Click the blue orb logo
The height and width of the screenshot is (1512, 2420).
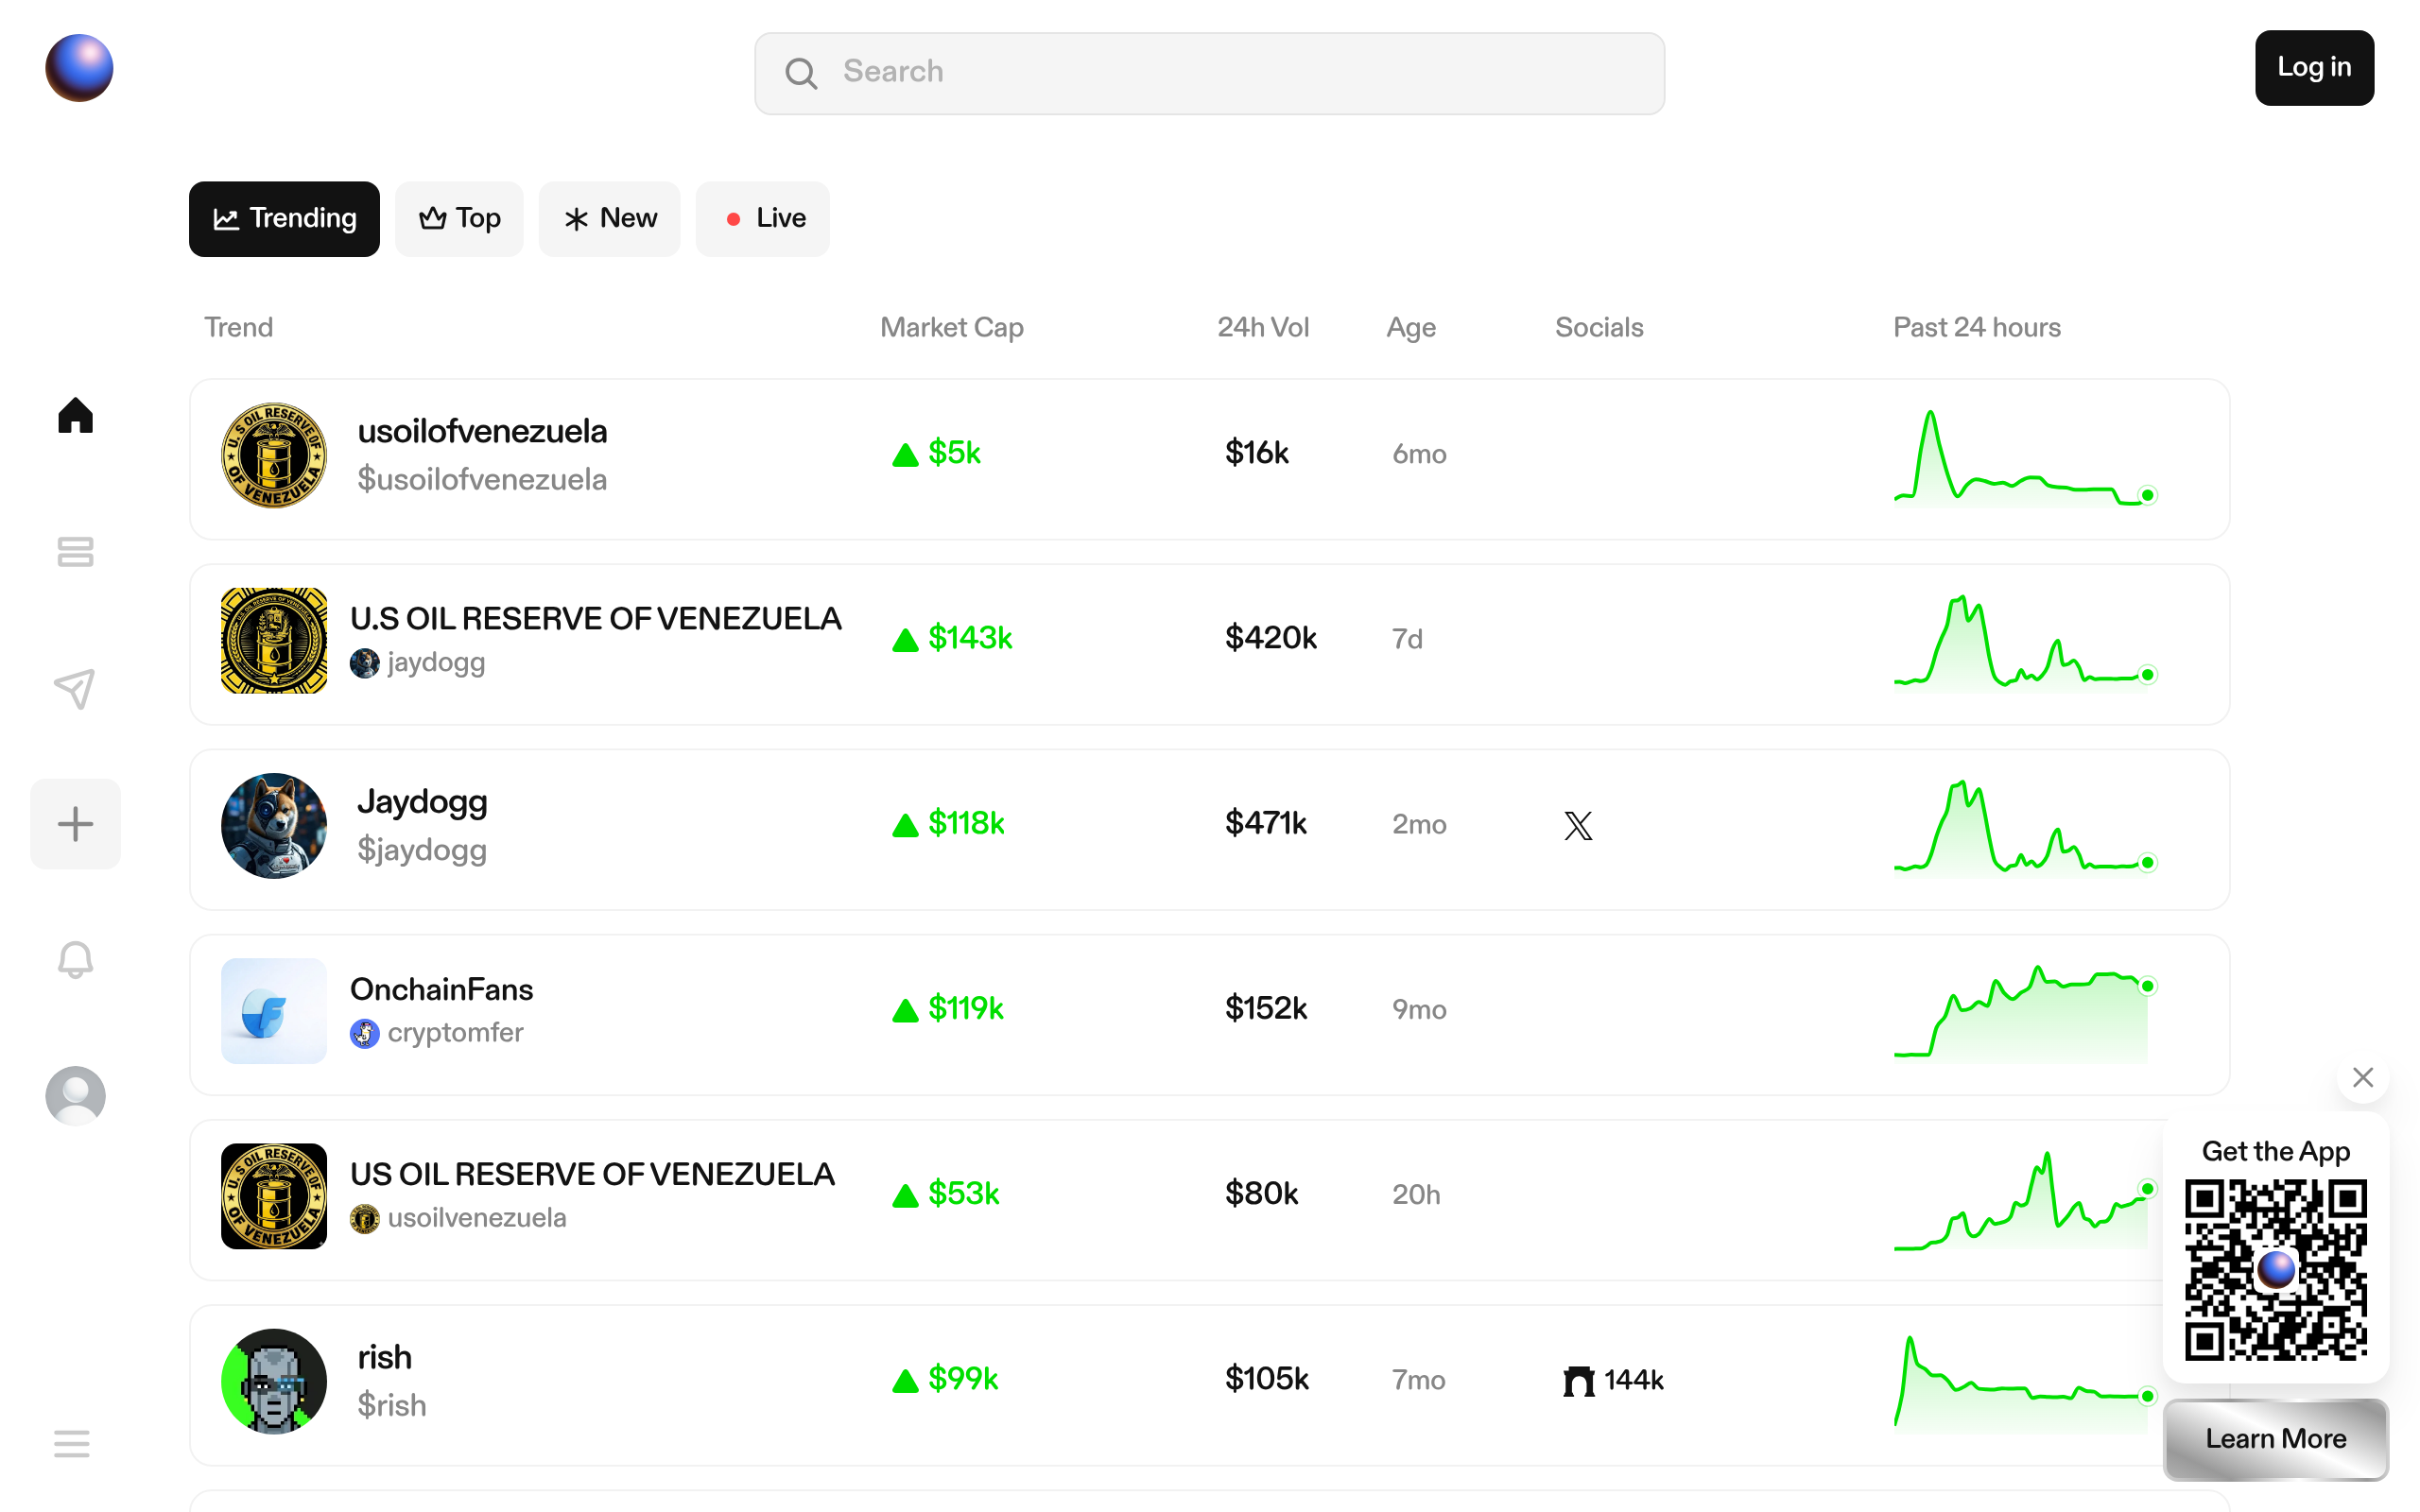pyautogui.click(x=79, y=68)
